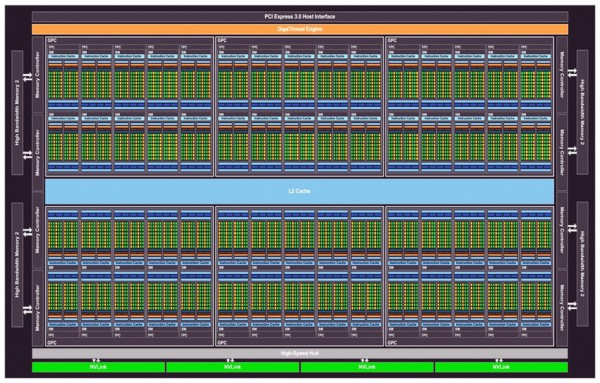
Task: Click the light blue L2 Cache block
Action: coord(299,191)
